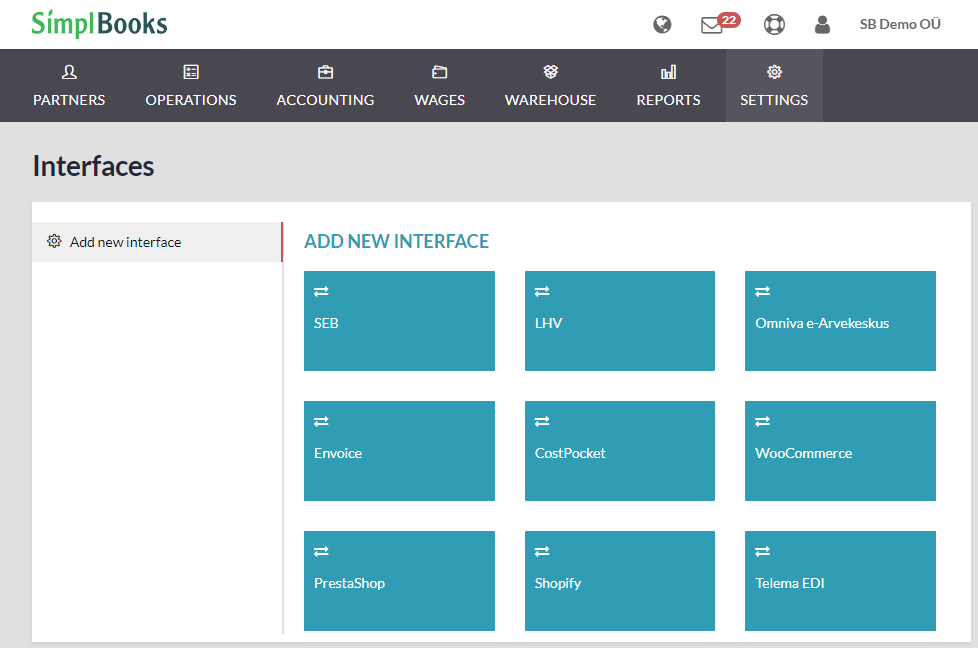Add the Envoice interface
The width and height of the screenshot is (978, 648).
pyautogui.click(x=399, y=451)
